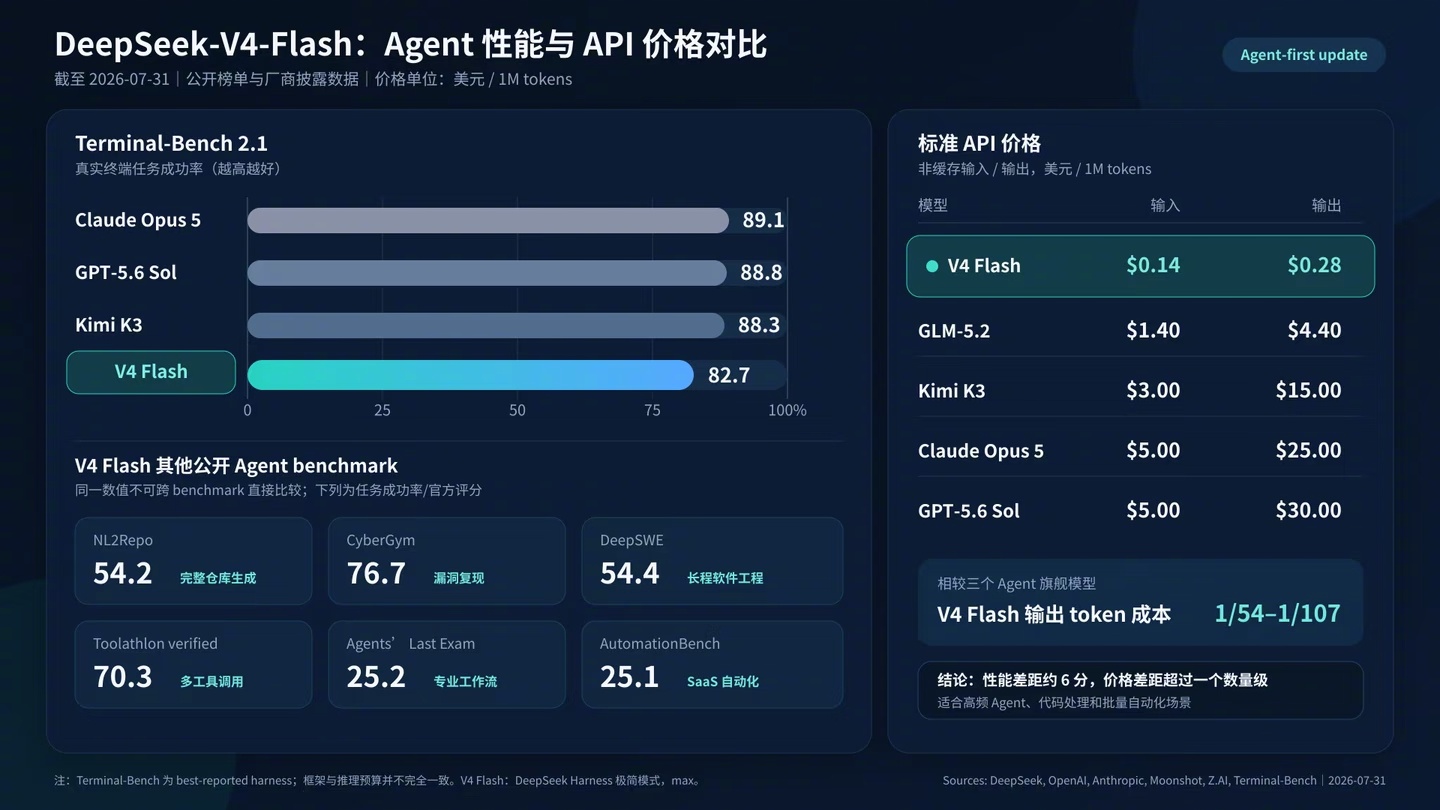Click the 88.3 score value
The image size is (1440, 810).
click(x=759, y=325)
